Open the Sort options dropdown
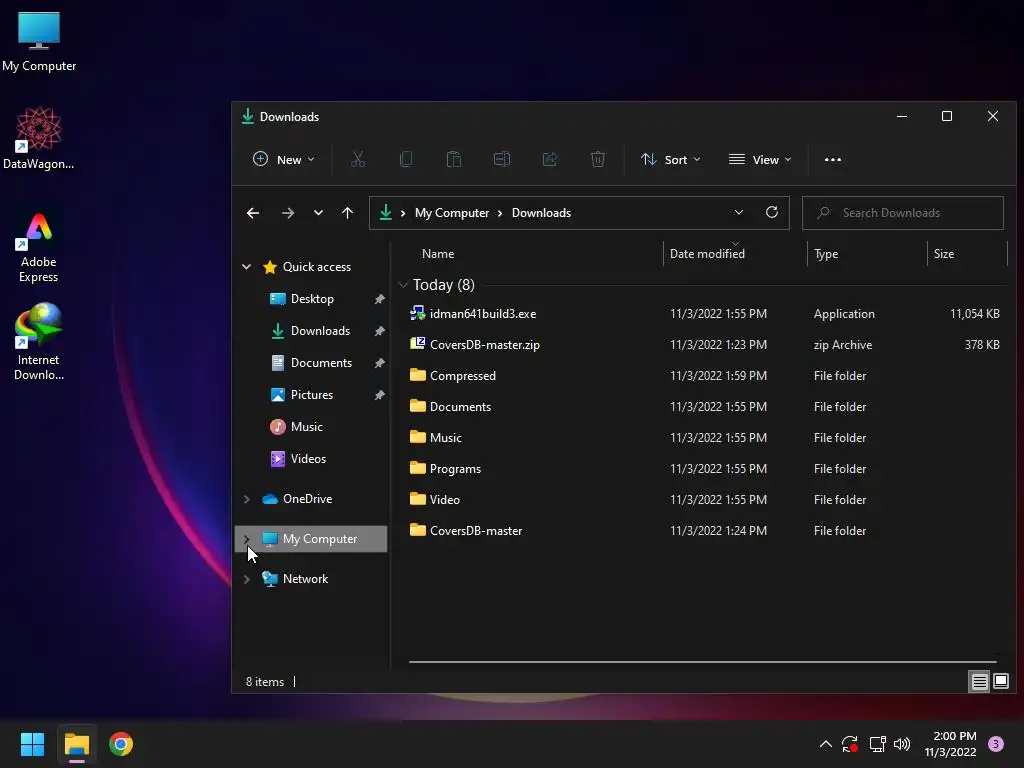The image size is (1024, 768). coord(671,159)
